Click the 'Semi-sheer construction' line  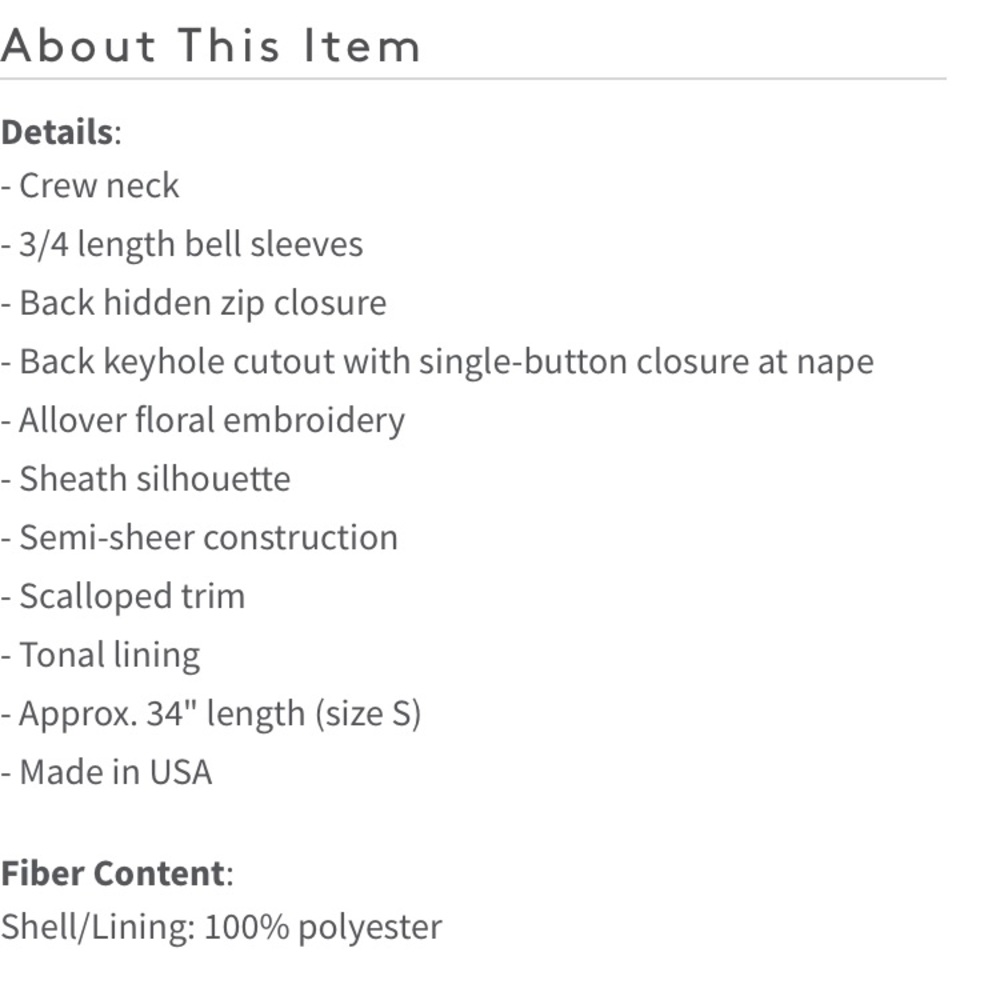point(208,538)
